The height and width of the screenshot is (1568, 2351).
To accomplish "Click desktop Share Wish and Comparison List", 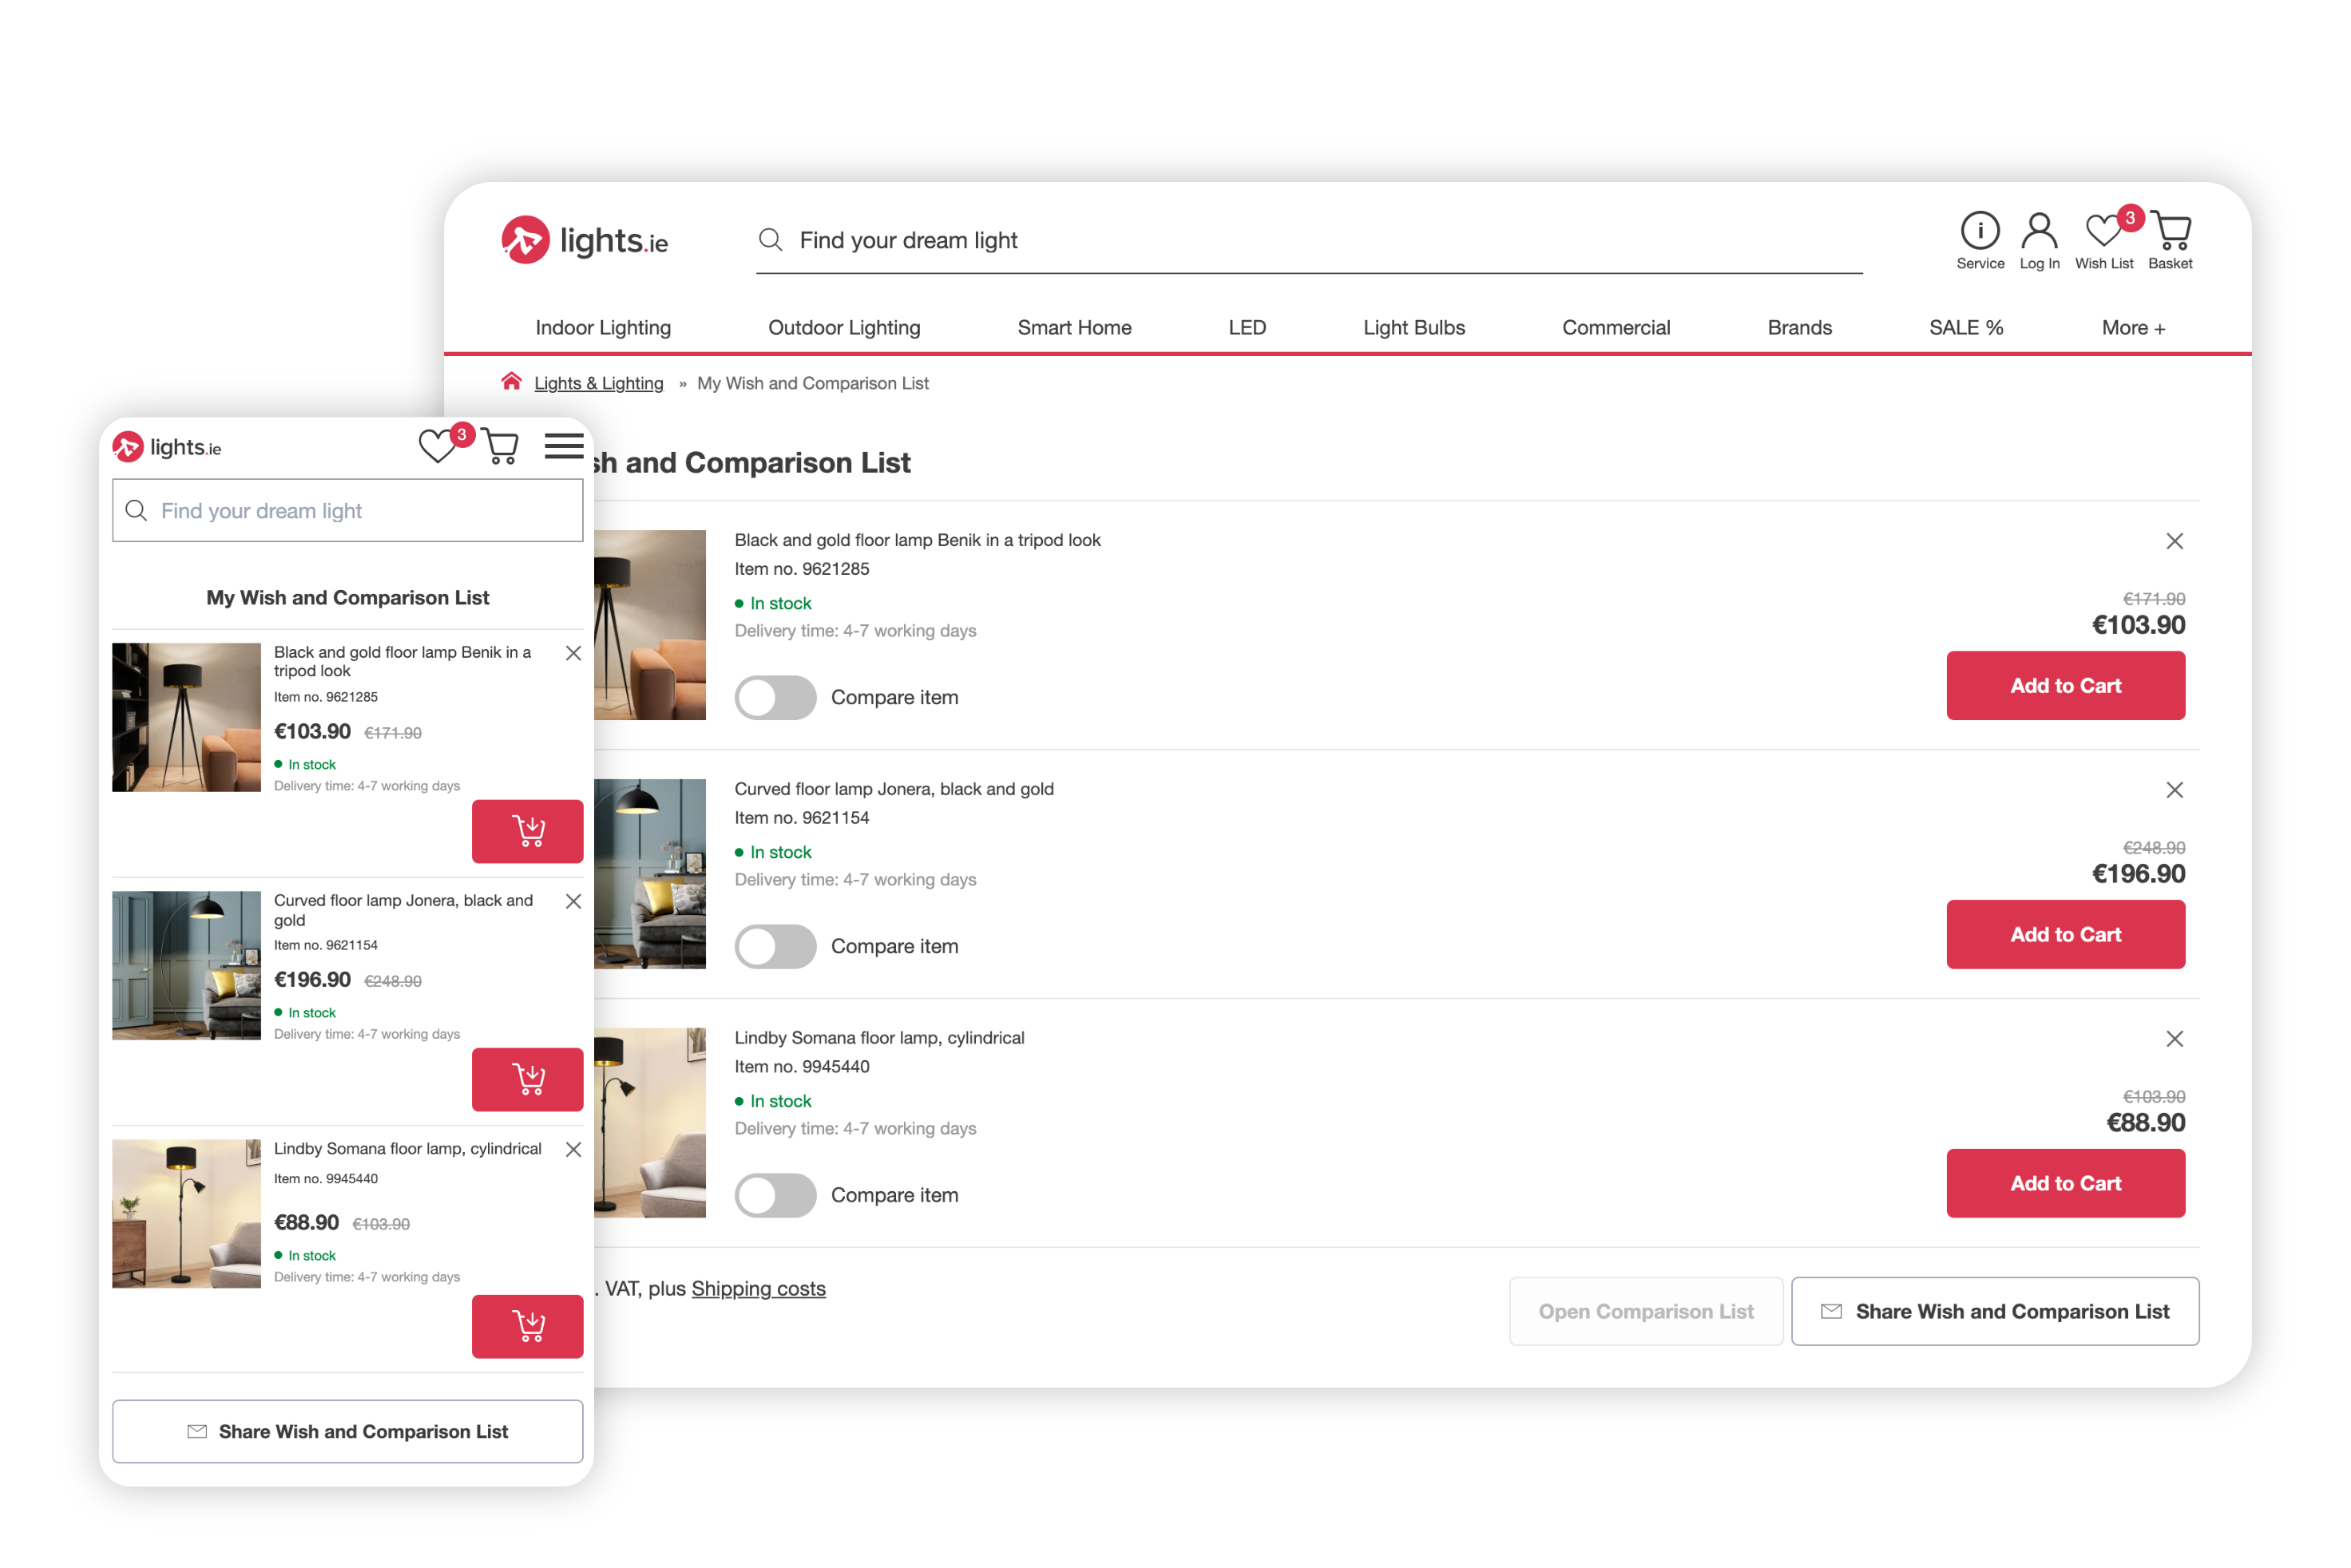I will (1995, 1311).
